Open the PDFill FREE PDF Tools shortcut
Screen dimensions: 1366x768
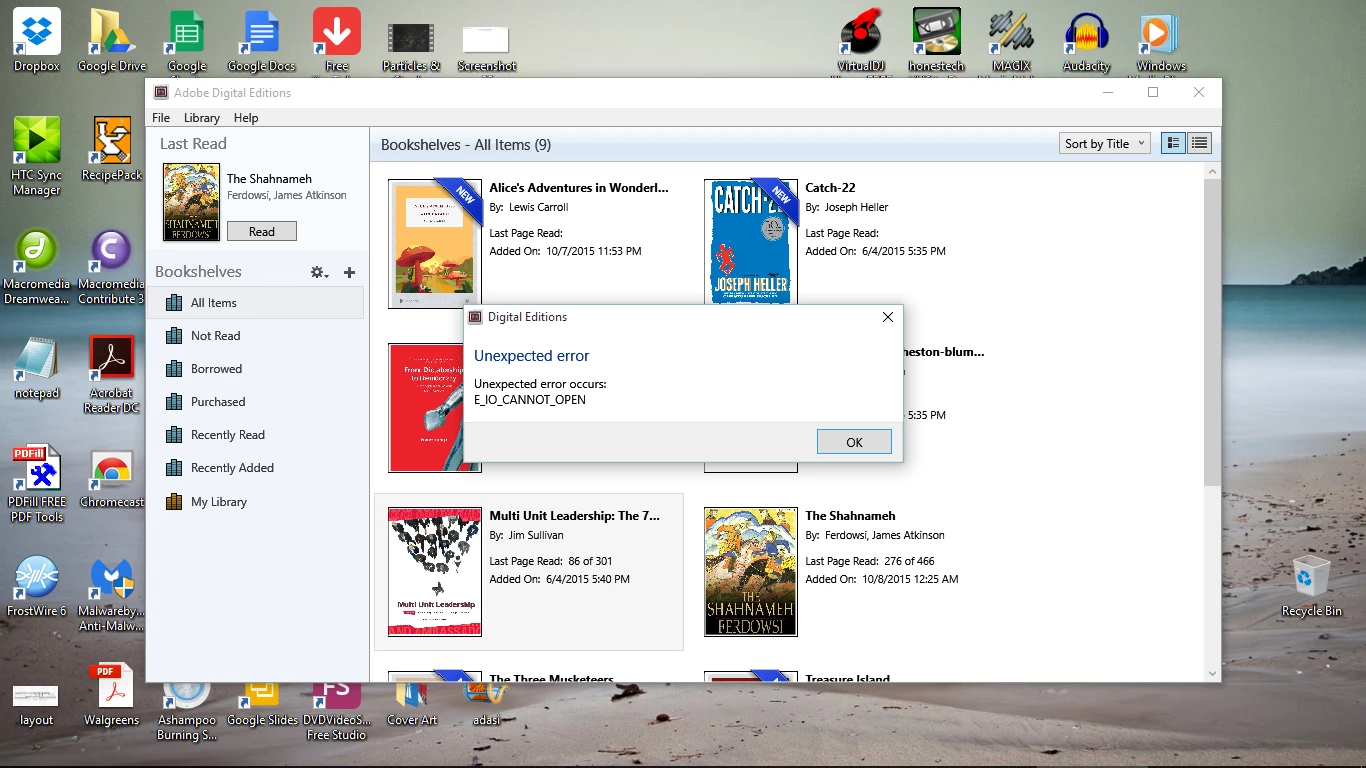(x=37, y=485)
